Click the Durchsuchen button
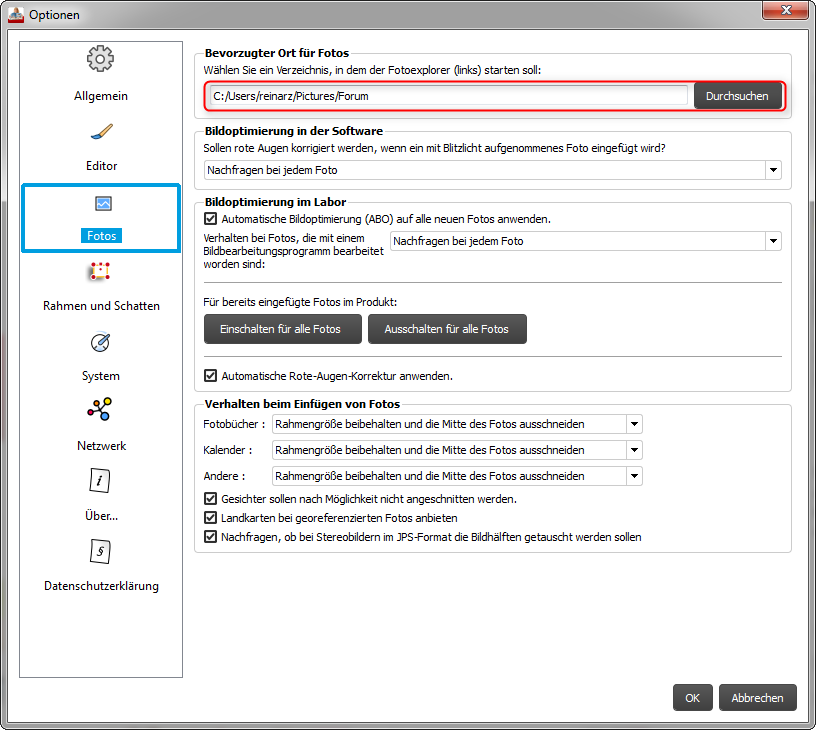The image size is (816, 730). [x=737, y=96]
